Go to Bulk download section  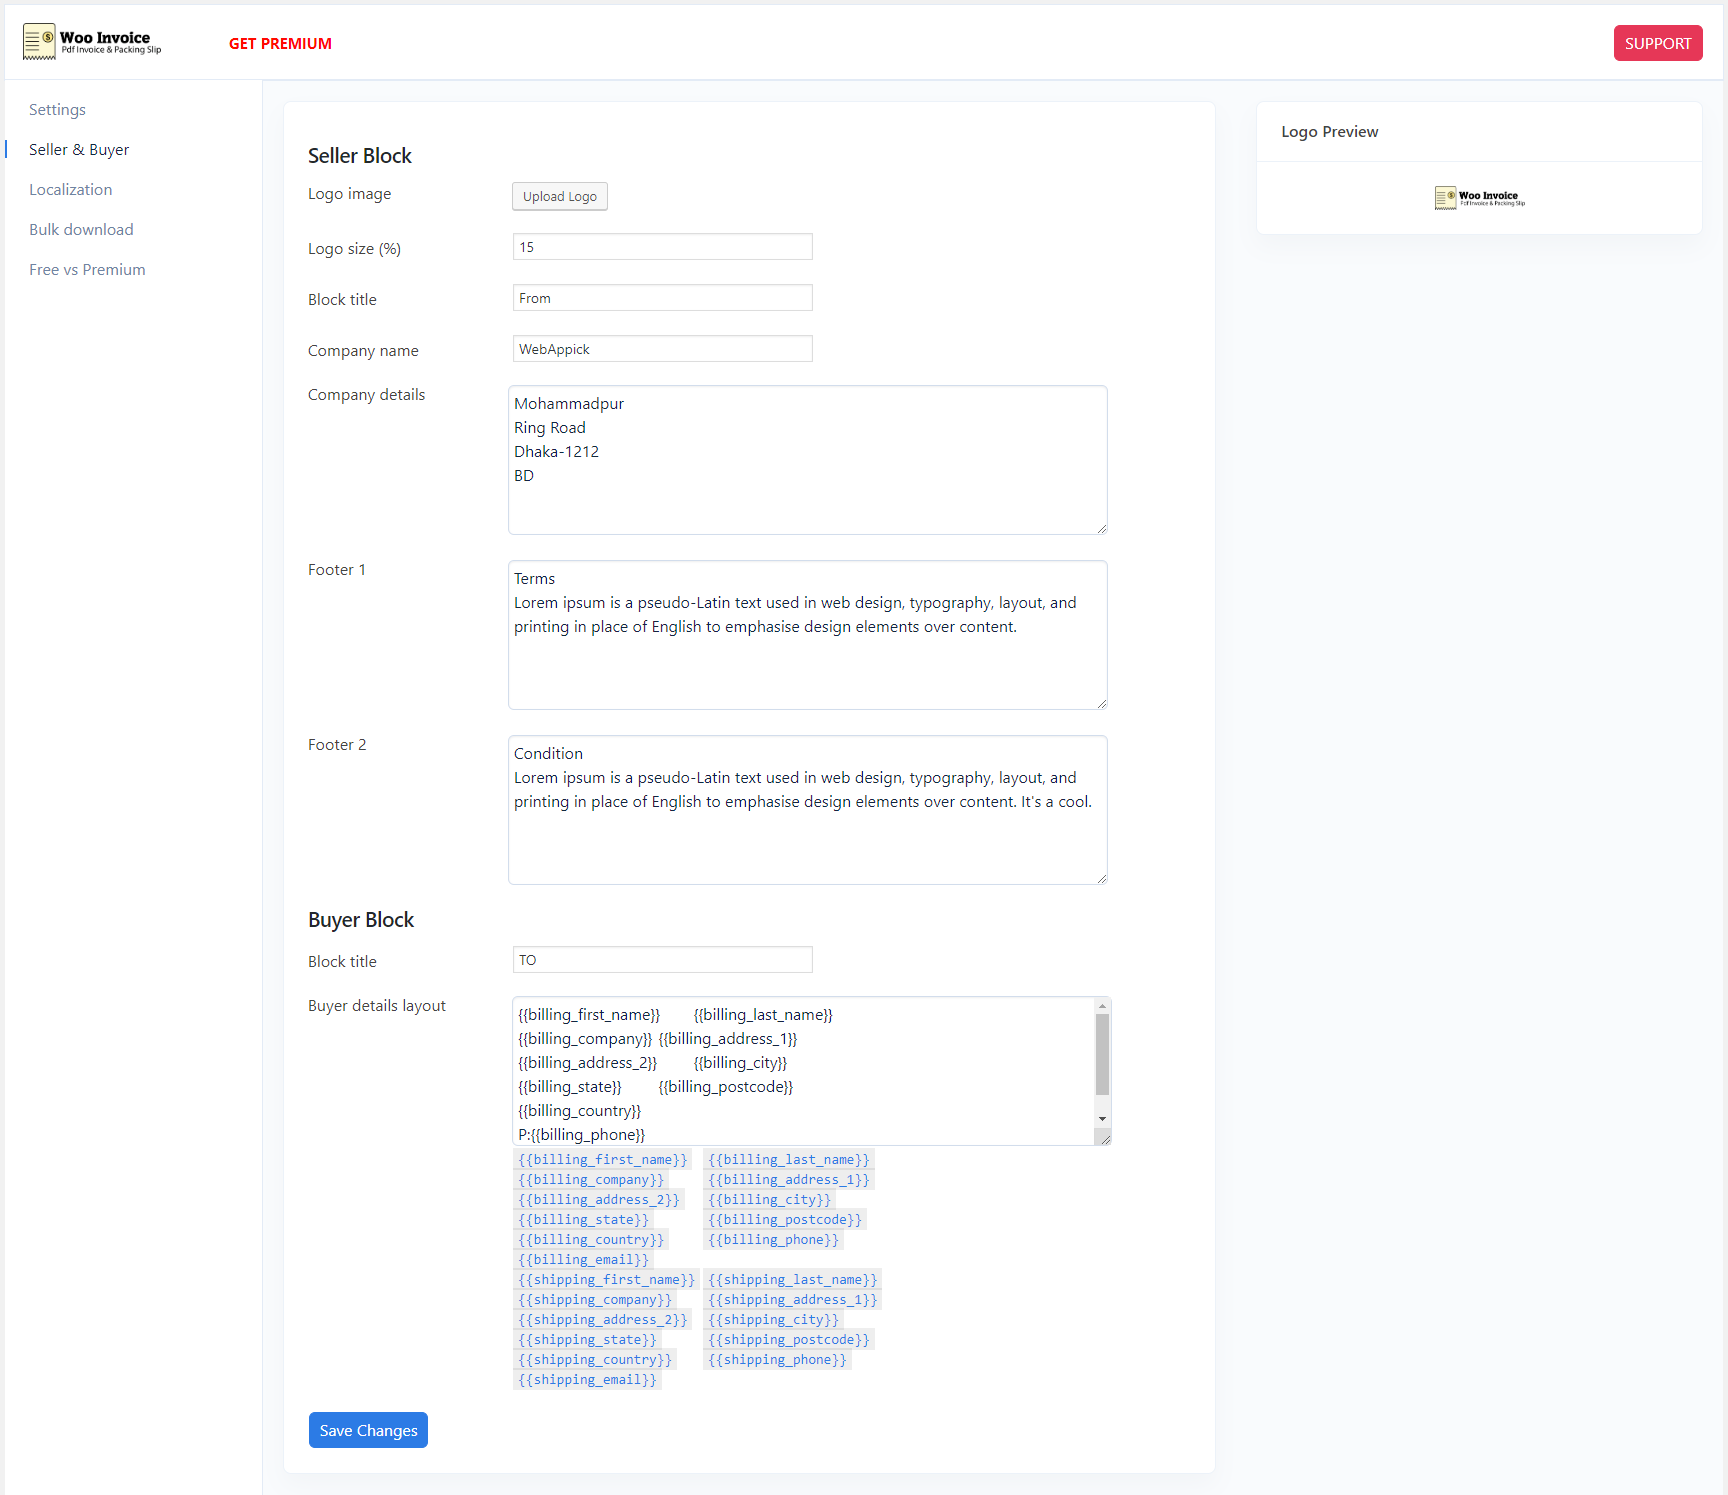81,230
